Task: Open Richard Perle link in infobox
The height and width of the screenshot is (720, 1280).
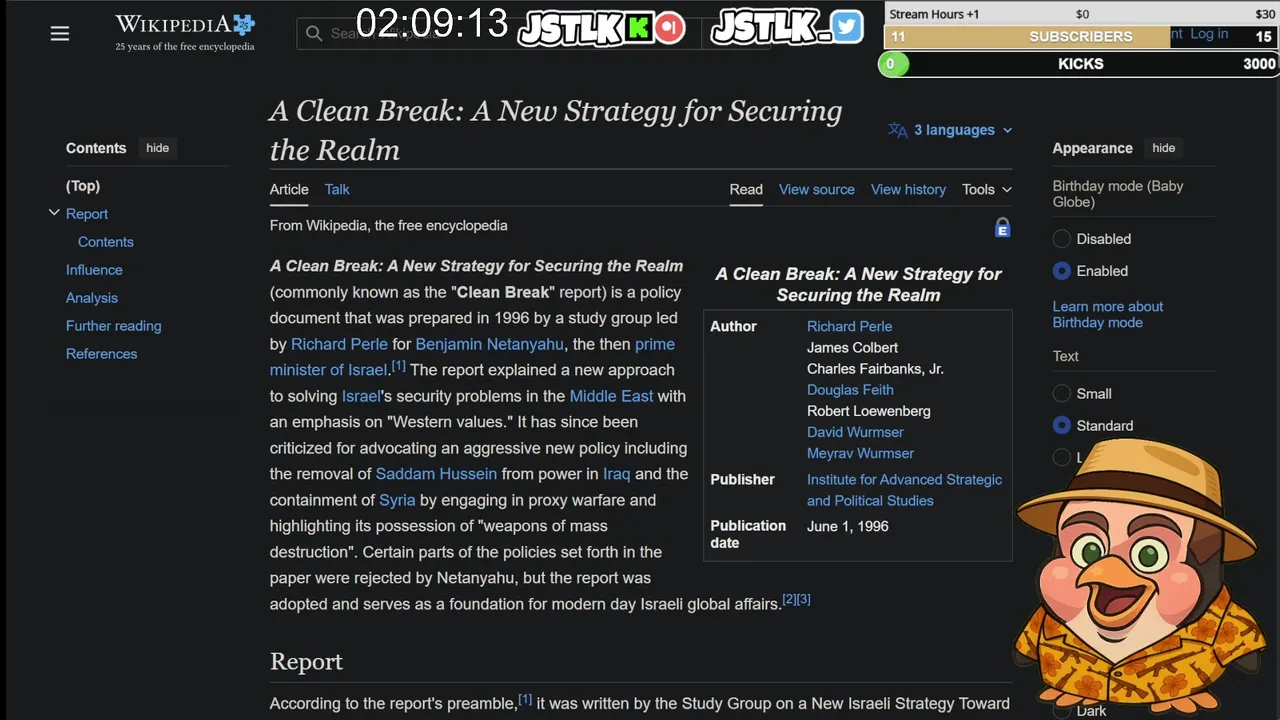Action: point(849,326)
